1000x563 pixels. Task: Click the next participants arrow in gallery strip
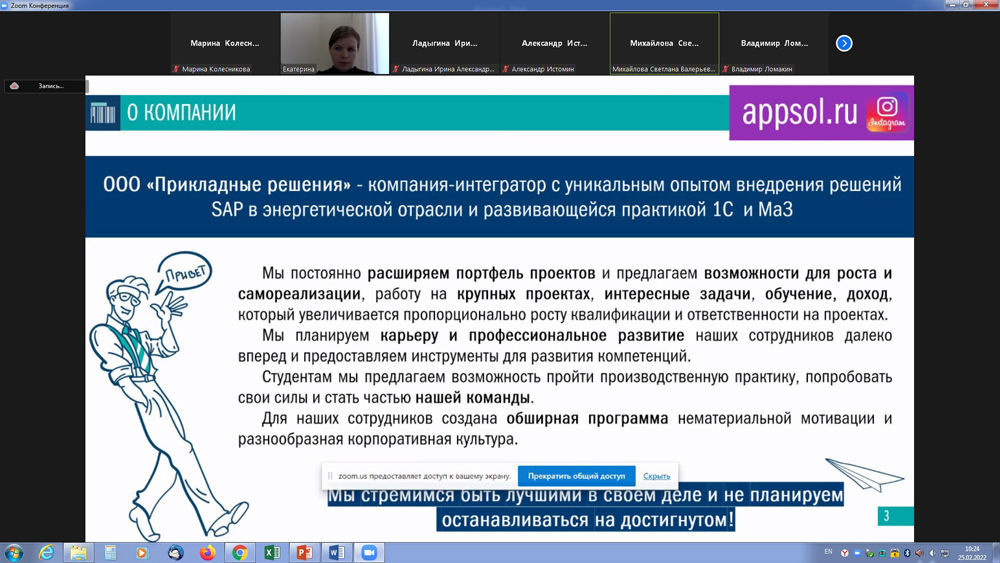pyautogui.click(x=844, y=43)
